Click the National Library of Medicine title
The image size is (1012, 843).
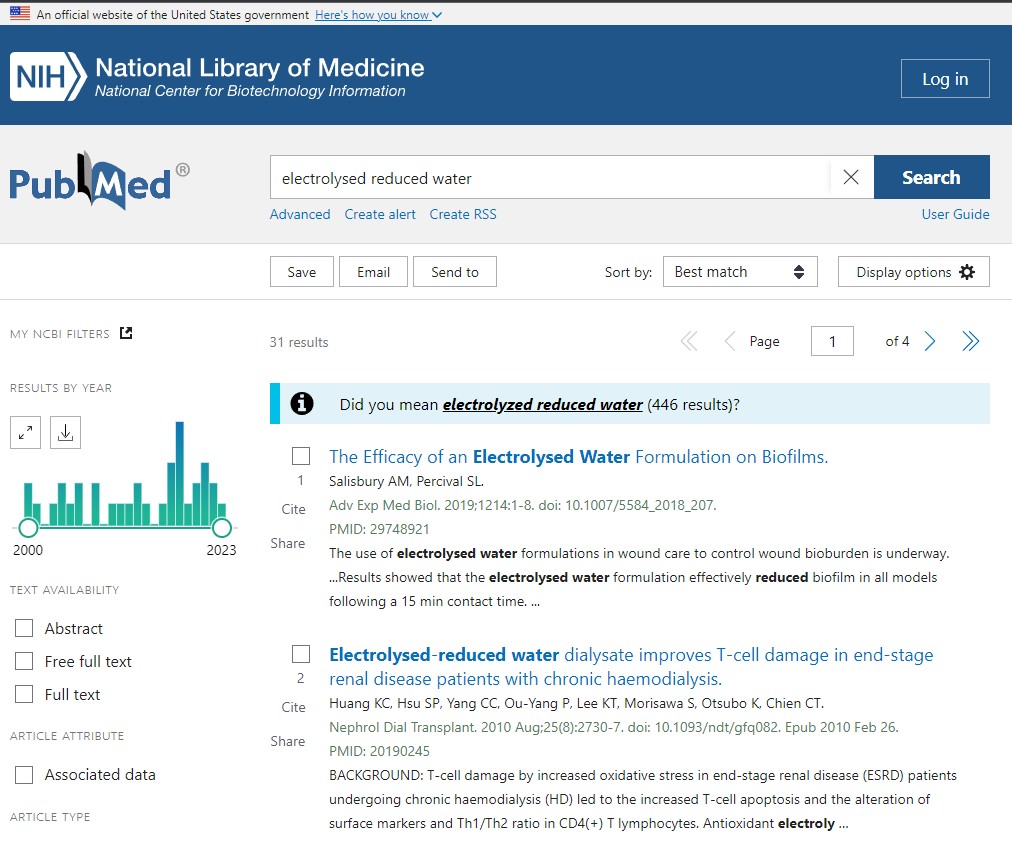click(x=259, y=68)
